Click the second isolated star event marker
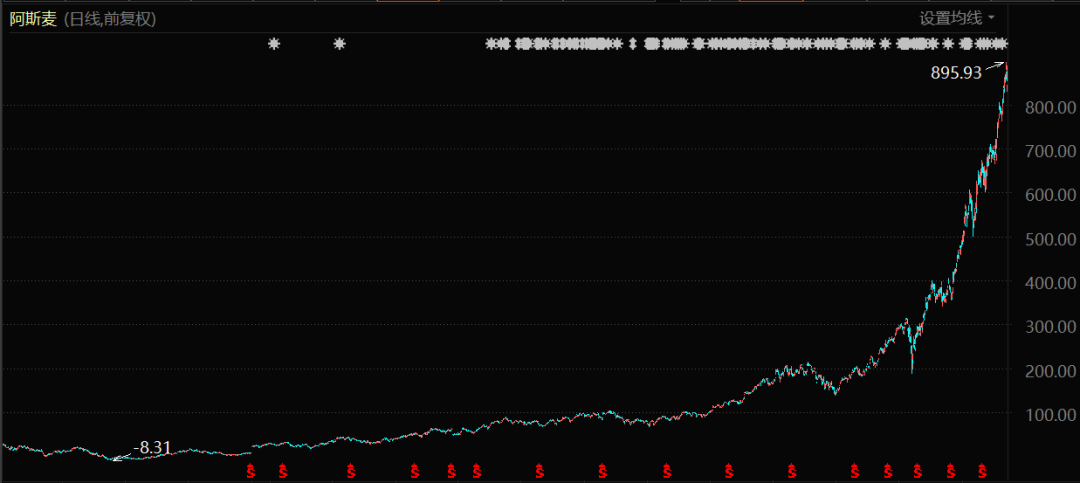Viewport: 1080px width, 483px height. [x=339, y=44]
